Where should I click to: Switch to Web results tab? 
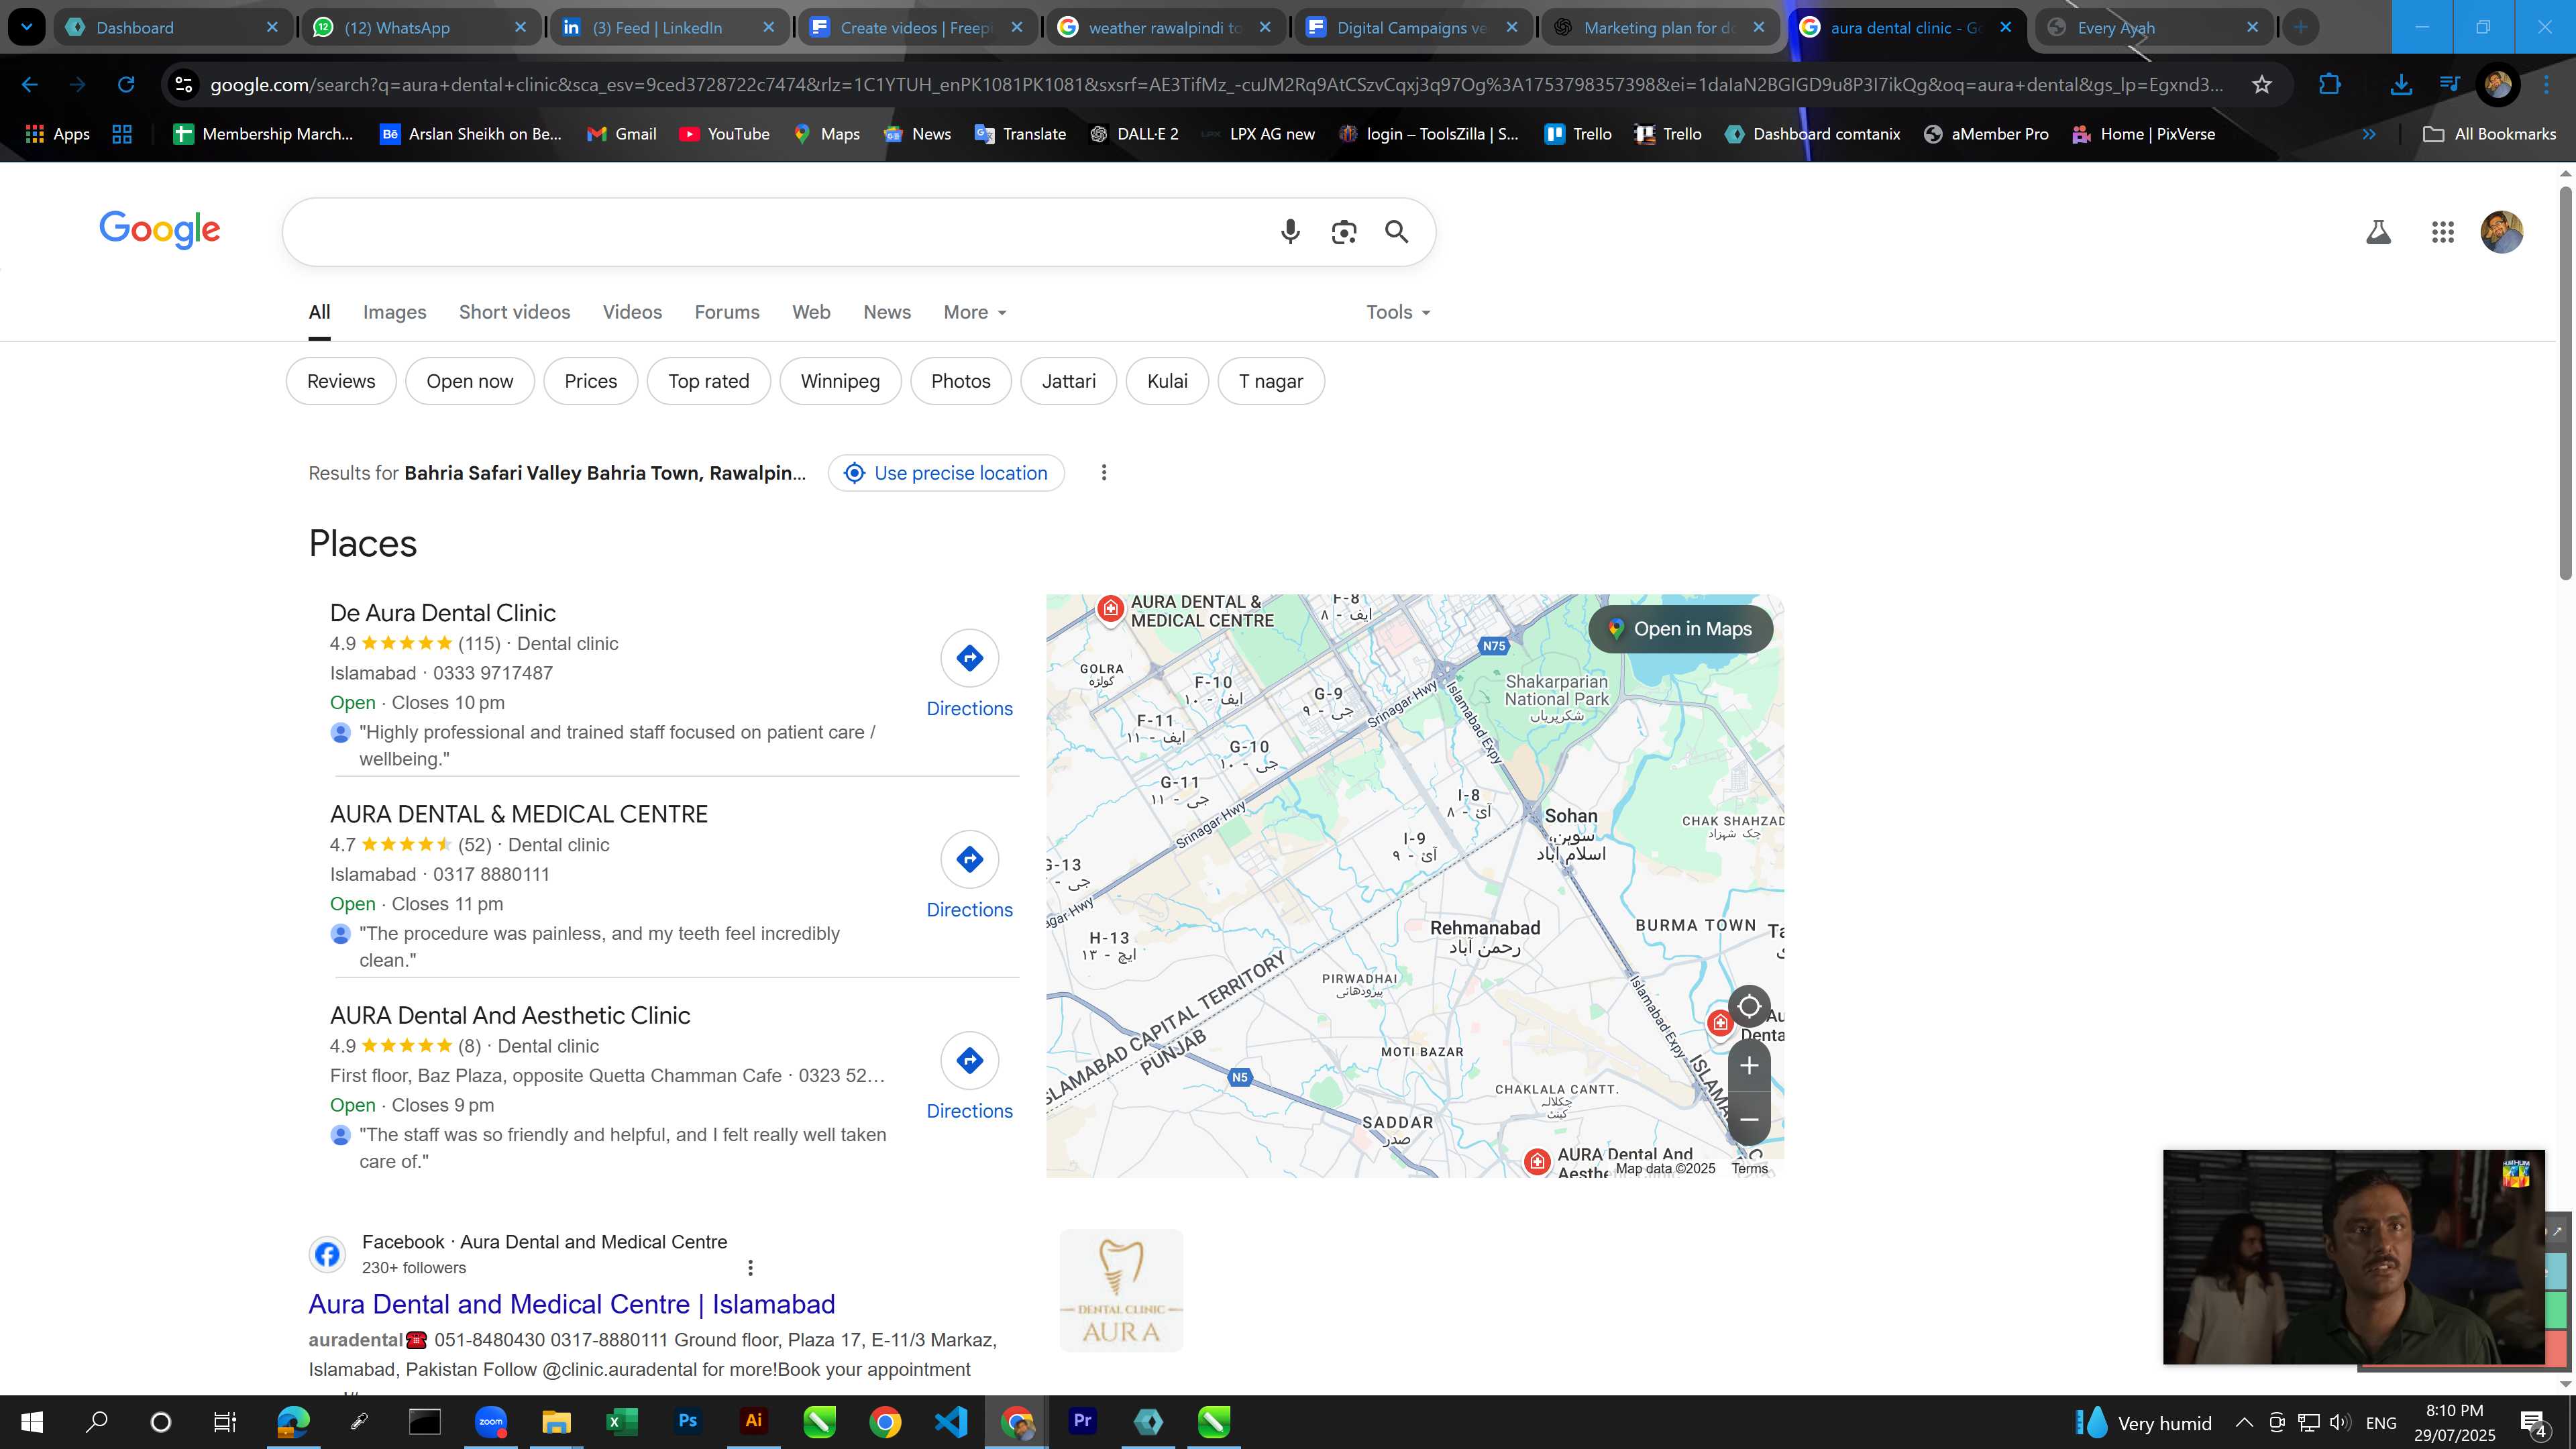tap(811, 313)
